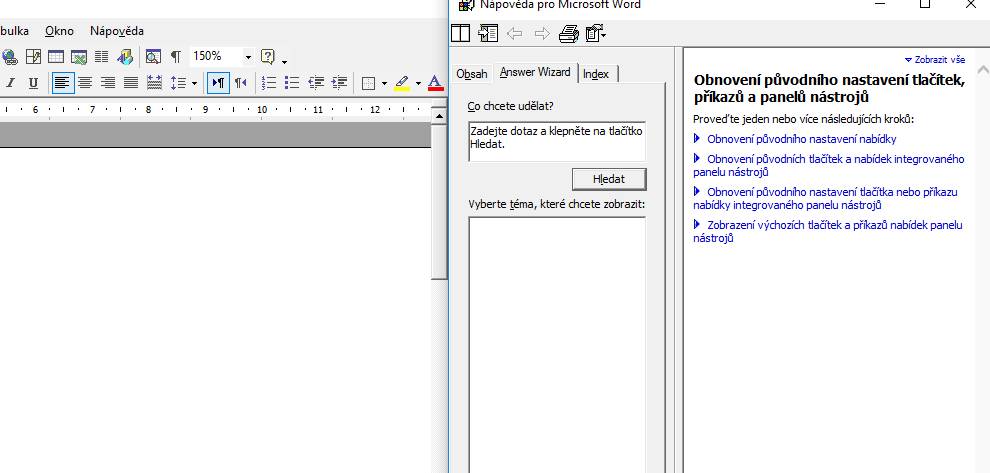
Task: Toggle the Document Map icon
Action: click(153, 57)
